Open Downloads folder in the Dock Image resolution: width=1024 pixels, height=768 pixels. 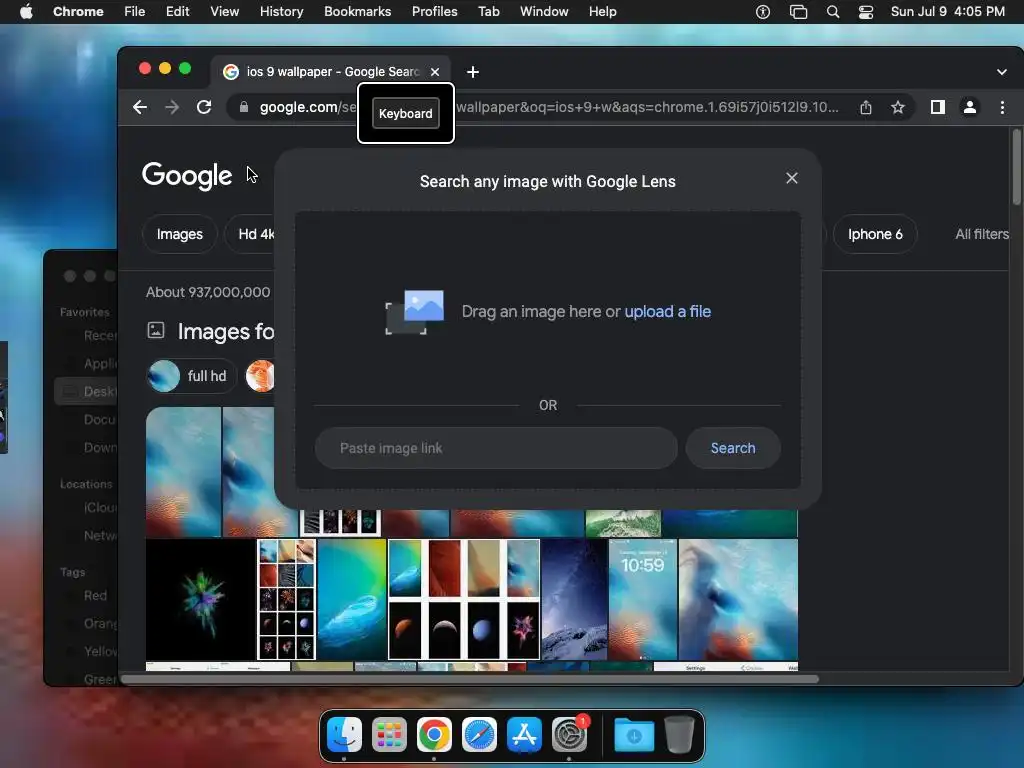tap(634, 735)
